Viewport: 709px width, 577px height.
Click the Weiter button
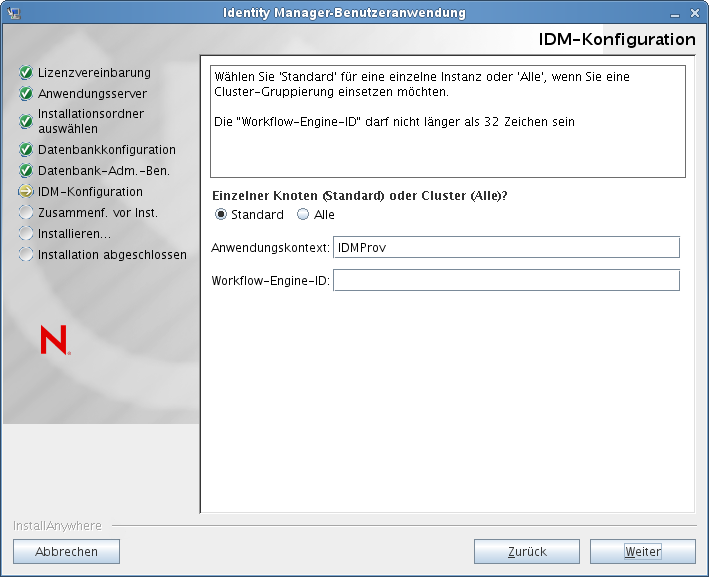643,552
